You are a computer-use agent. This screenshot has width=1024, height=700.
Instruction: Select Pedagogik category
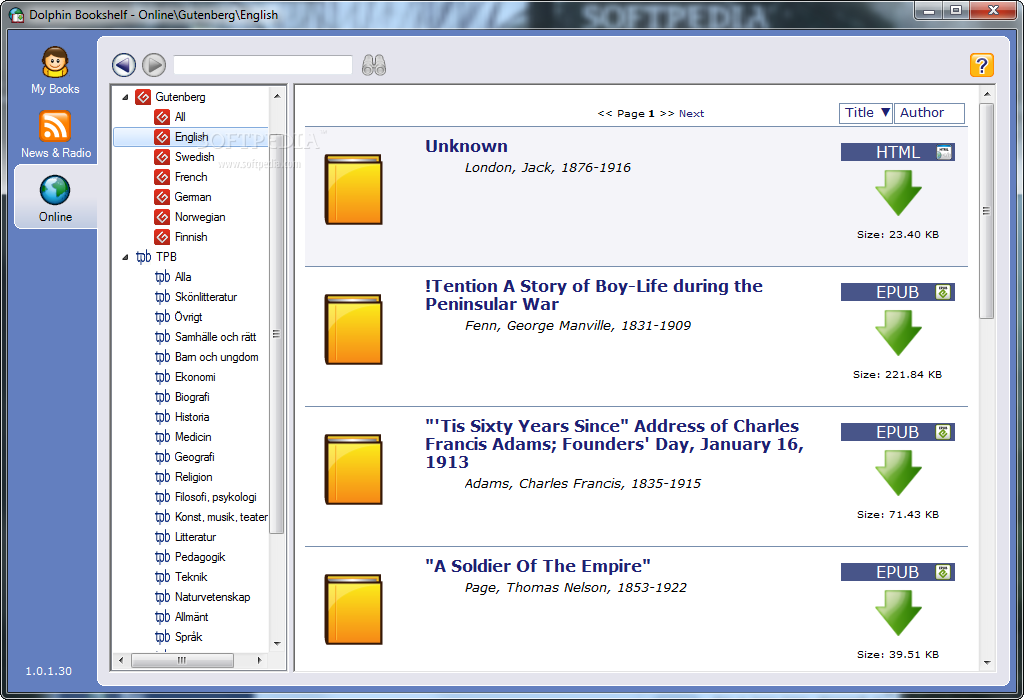point(200,557)
